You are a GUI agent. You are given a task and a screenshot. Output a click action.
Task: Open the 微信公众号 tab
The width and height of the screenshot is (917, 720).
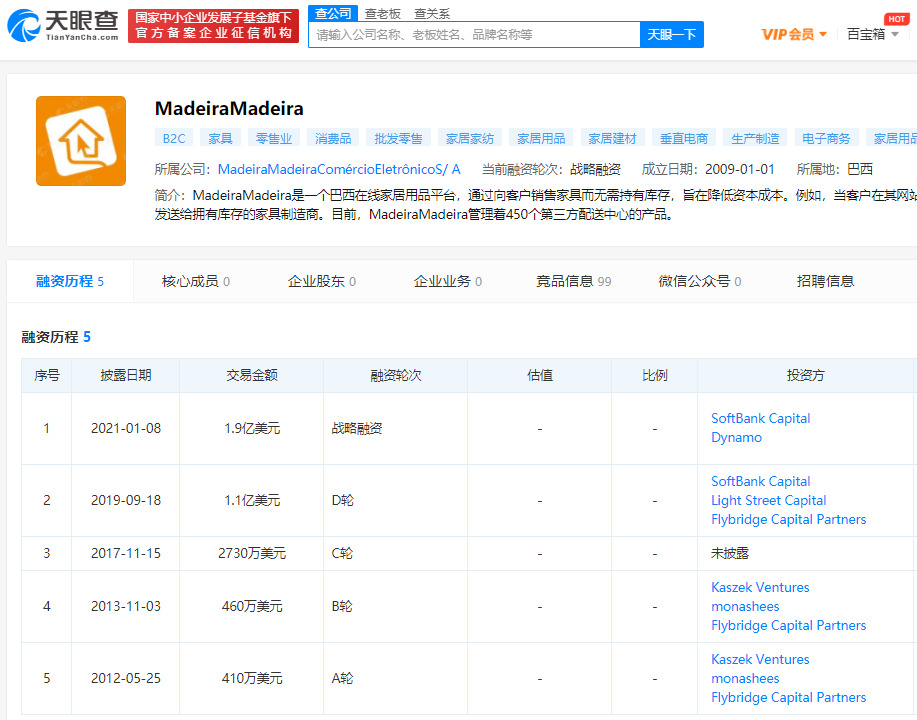click(x=699, y=281)
